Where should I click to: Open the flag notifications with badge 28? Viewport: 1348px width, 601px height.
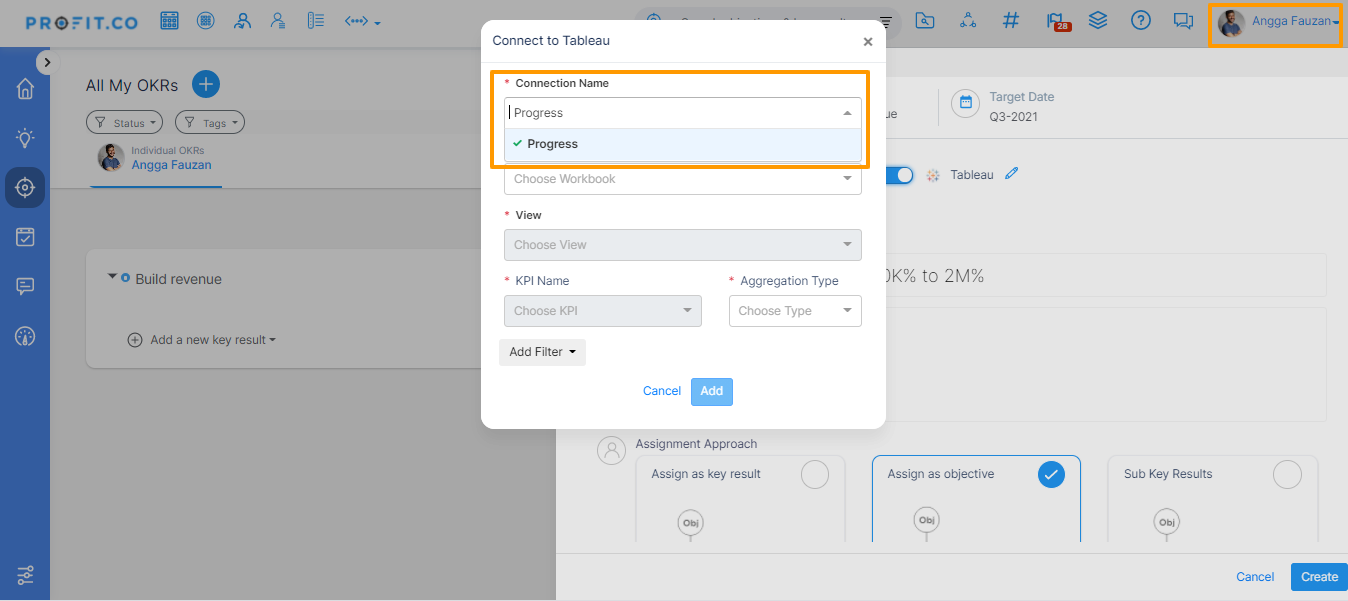click(x=1057, y=21)
